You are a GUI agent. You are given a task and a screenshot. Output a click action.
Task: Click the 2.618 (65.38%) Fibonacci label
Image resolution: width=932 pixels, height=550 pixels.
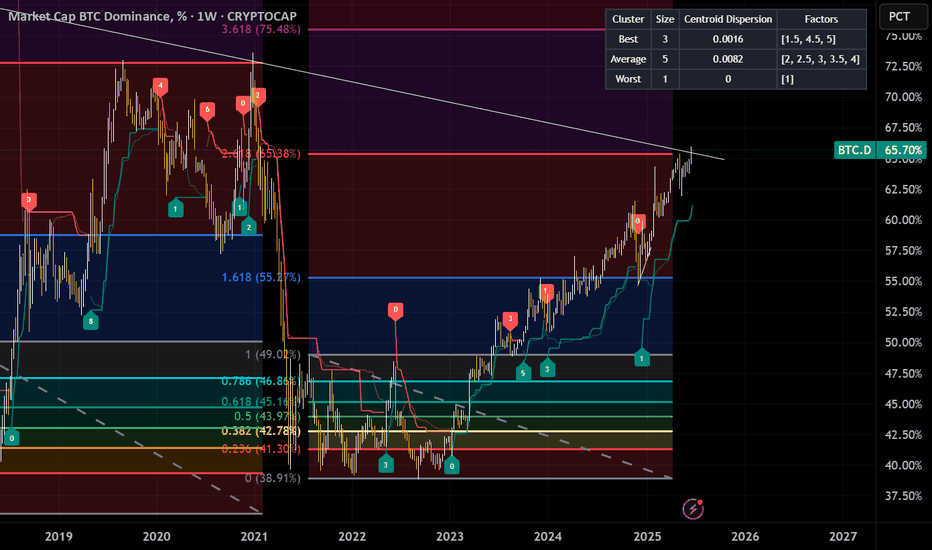261,153
